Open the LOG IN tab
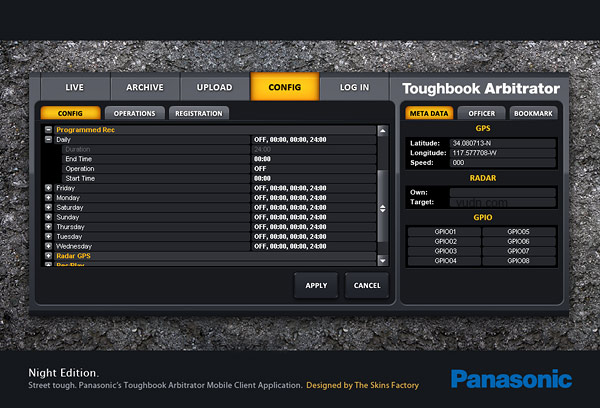The image size is (600, 408). tap(355, 87)
